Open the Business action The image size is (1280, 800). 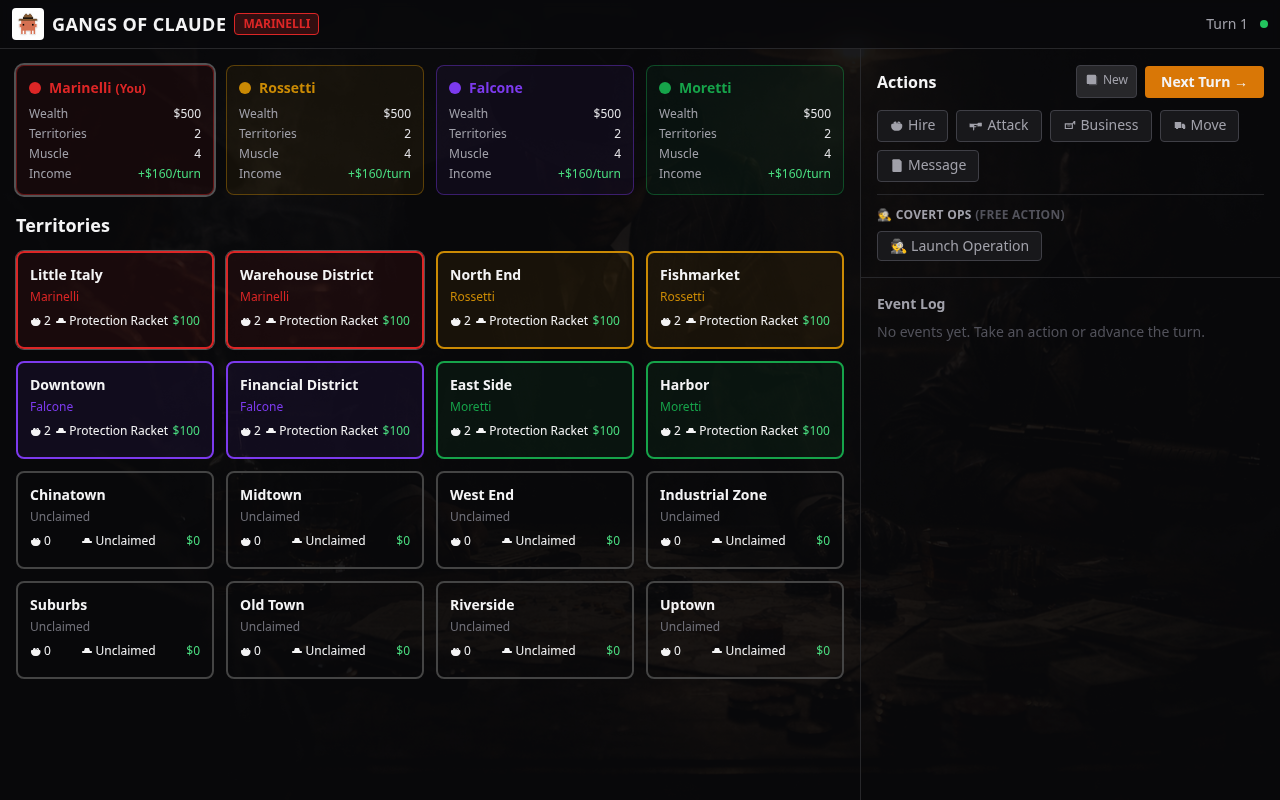pyautogui.click(x=1100, y=126)
